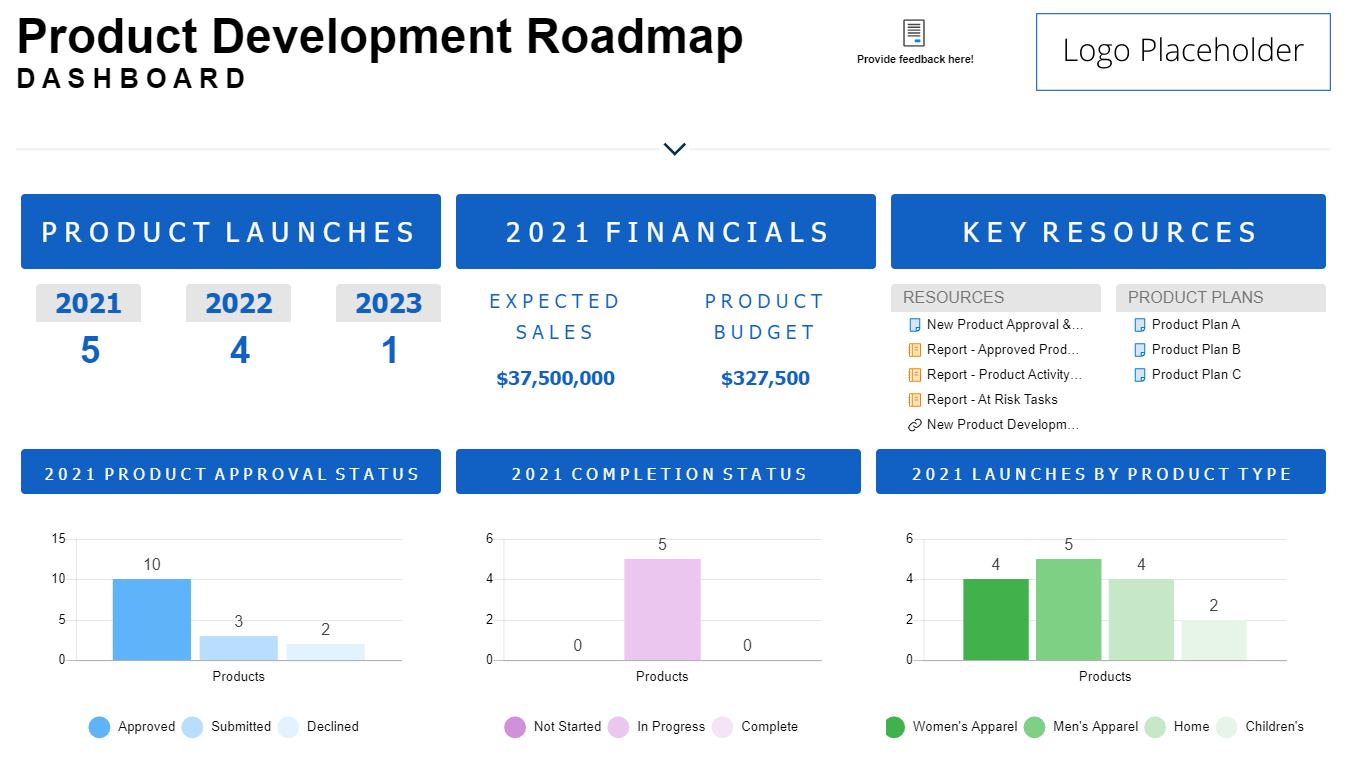The image size is (1350, 768).
Task: Click the feedback form icon
Action: pyautogui.click(x=914, y=33)
